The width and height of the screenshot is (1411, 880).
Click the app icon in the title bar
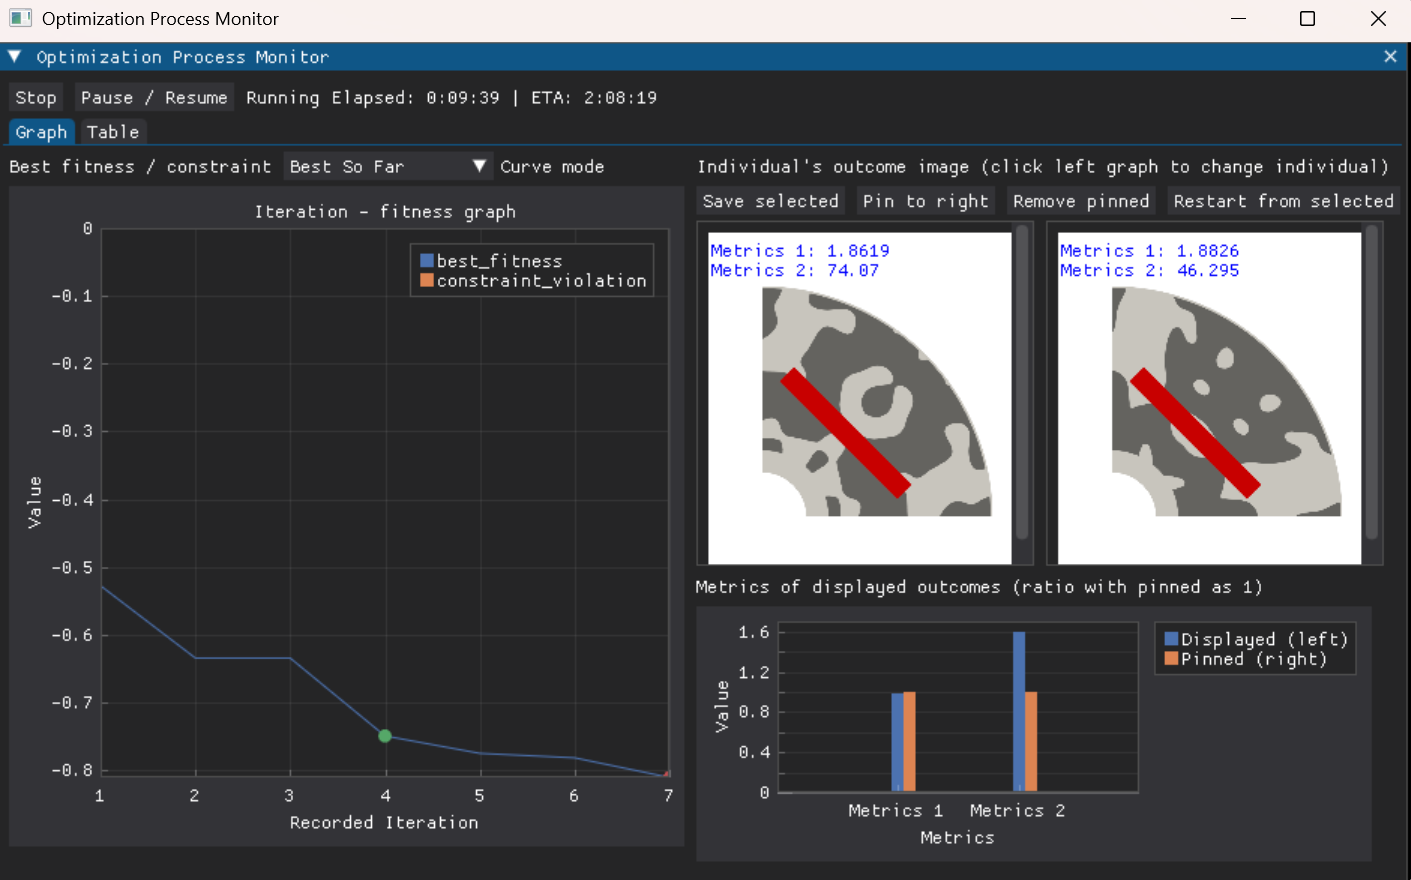coord(20,18)
